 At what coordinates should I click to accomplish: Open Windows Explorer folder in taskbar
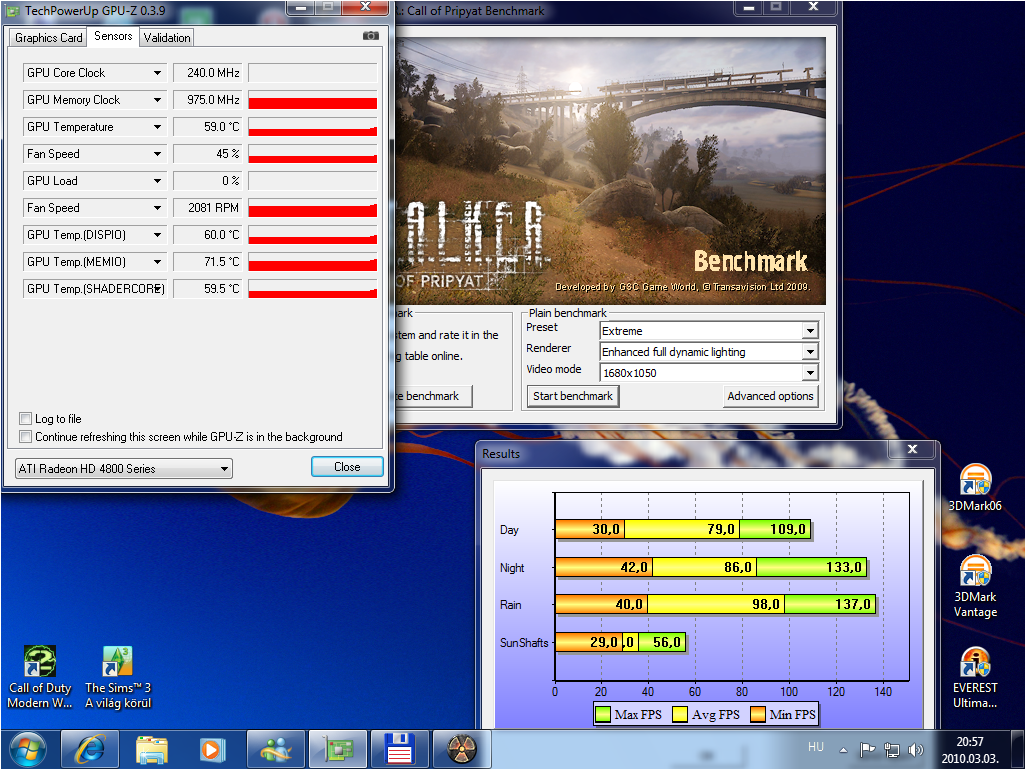[152, 750]
